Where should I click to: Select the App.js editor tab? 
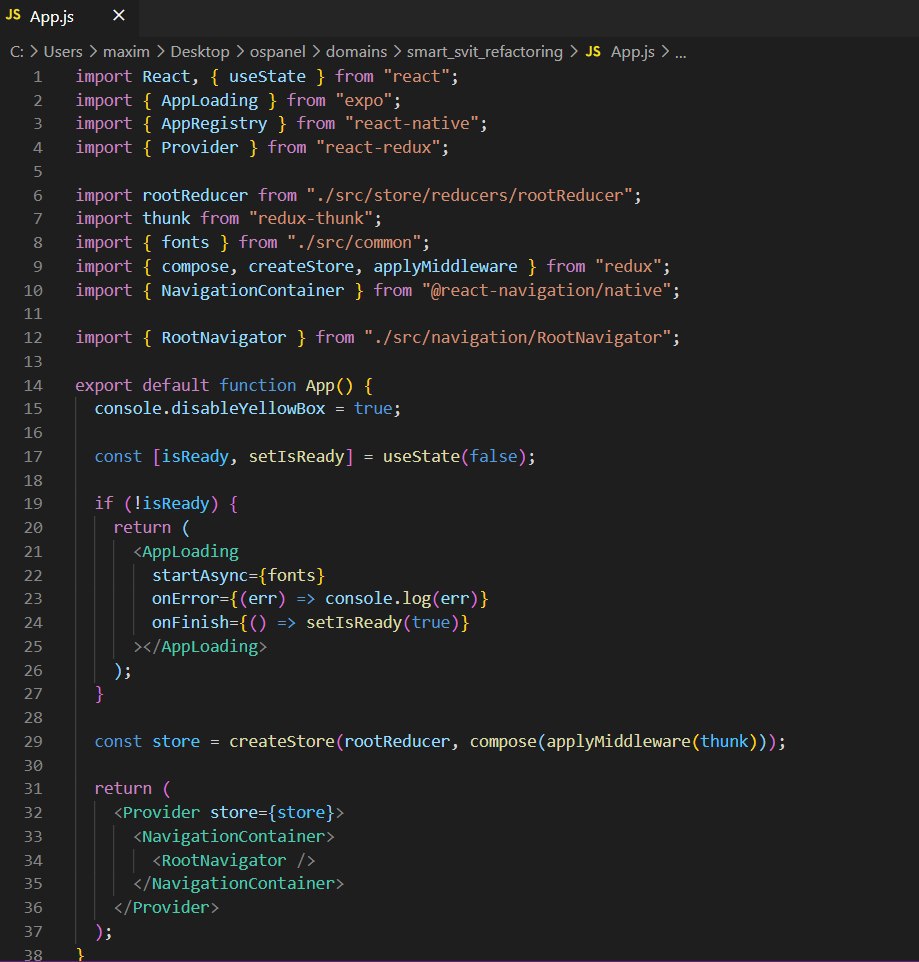click(x=69, y=17)
